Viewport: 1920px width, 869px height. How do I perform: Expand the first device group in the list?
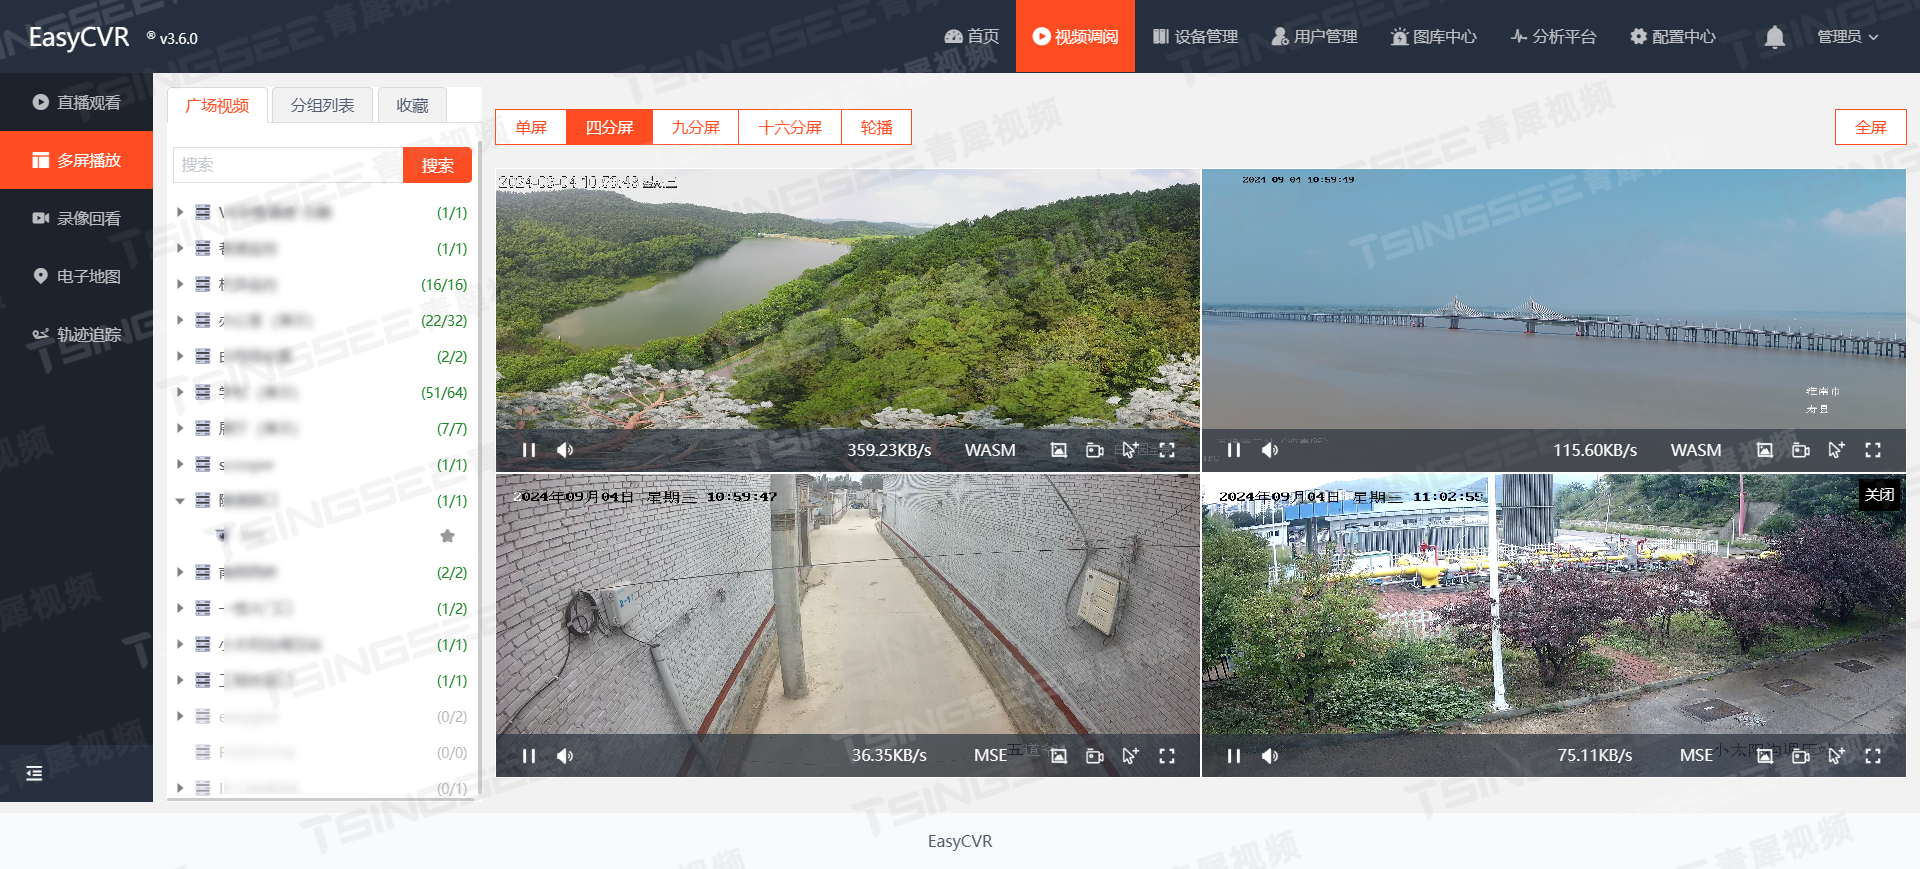[x=180, y=212]
